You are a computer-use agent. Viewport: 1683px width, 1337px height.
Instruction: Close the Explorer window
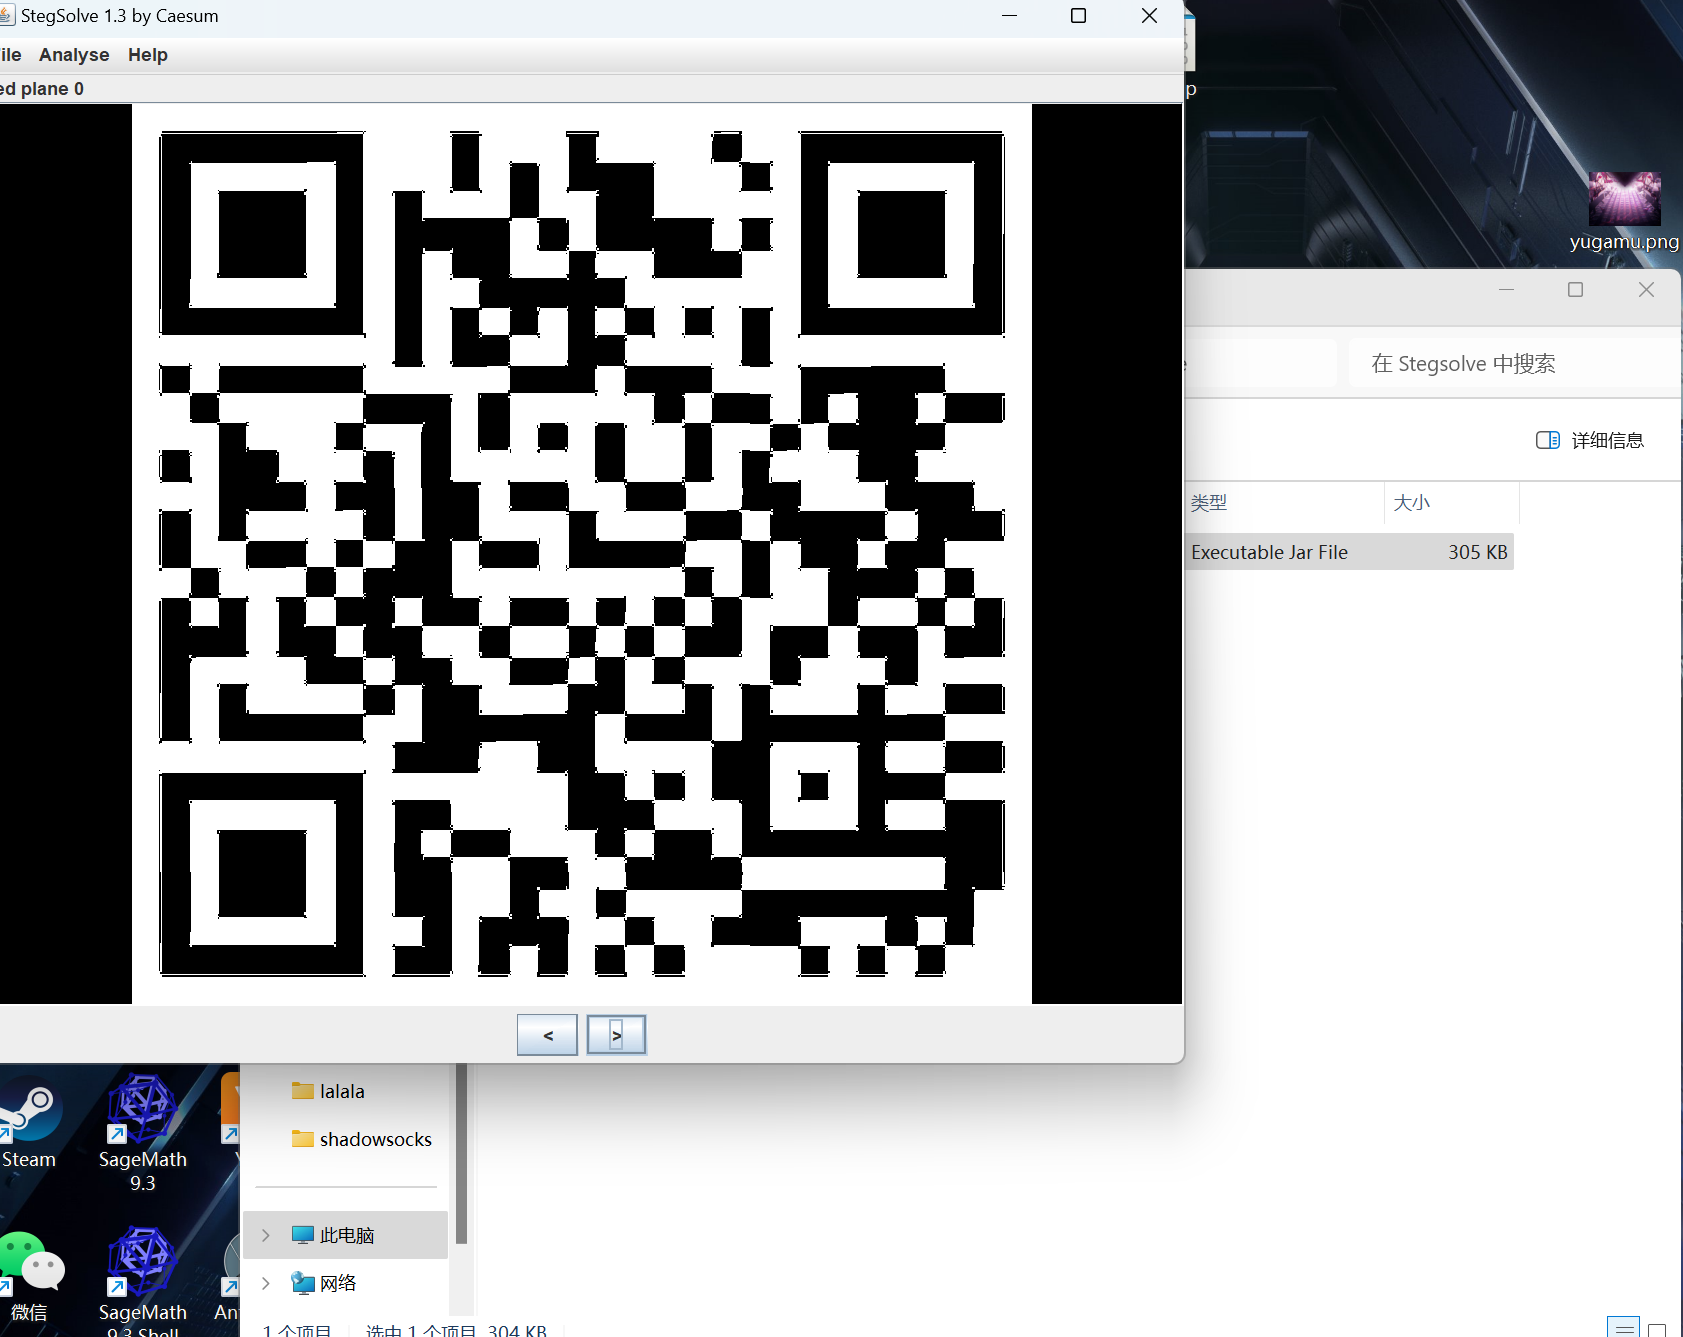tap(1646, 290)
